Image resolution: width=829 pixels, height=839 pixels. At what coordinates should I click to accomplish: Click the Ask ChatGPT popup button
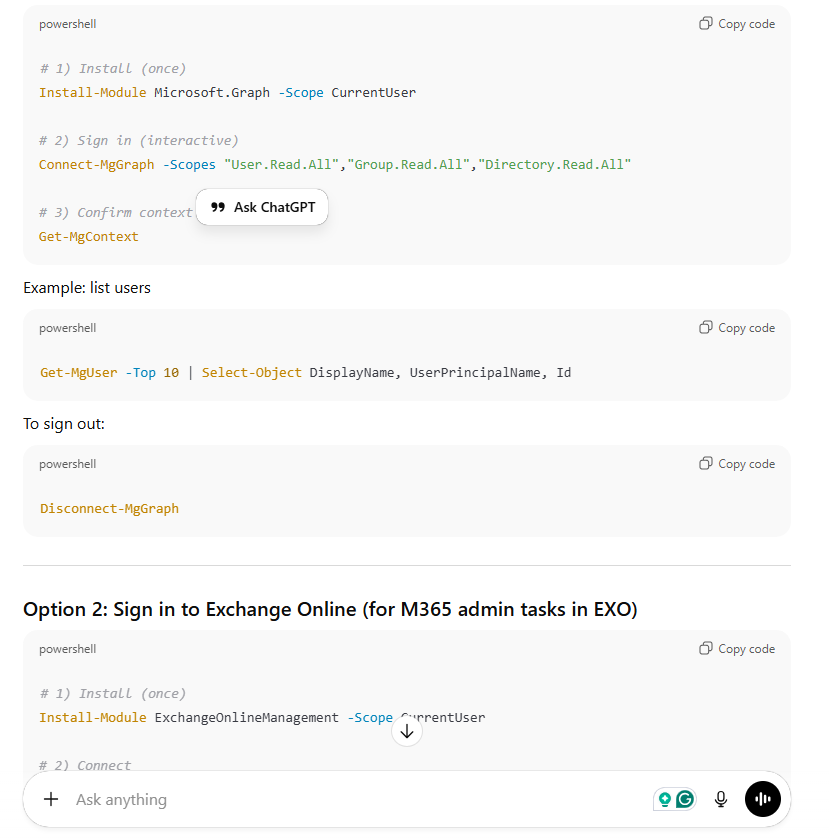pyautogui.click(x=262, y=207)
